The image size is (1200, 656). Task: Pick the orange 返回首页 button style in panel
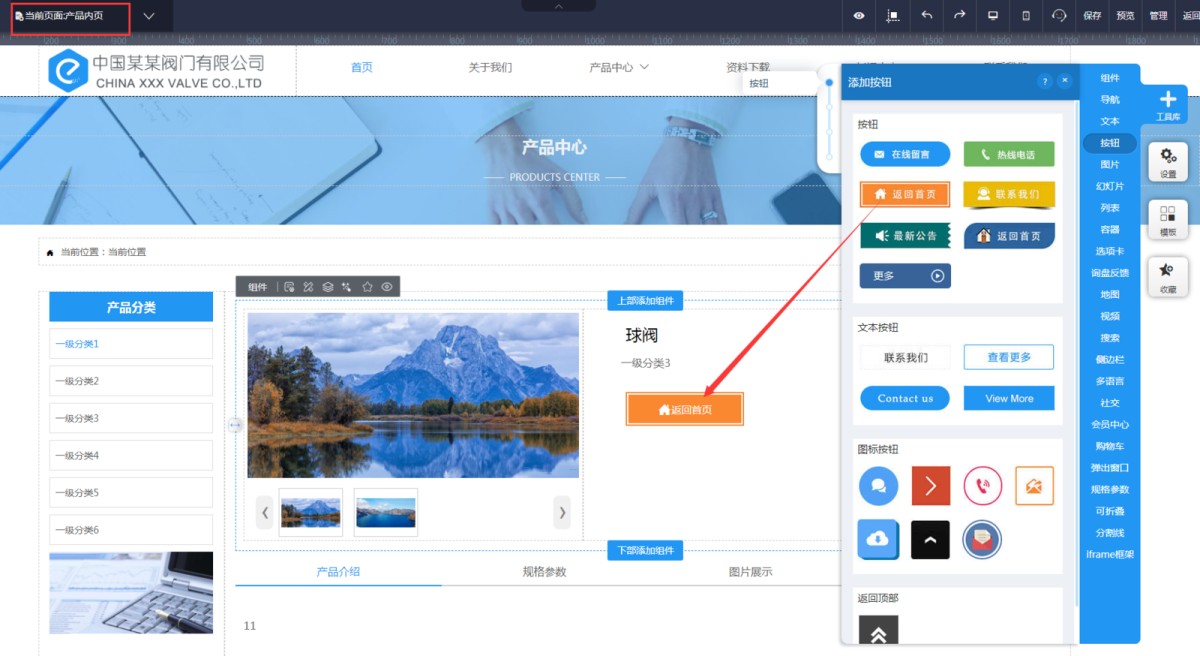point(905,194)
